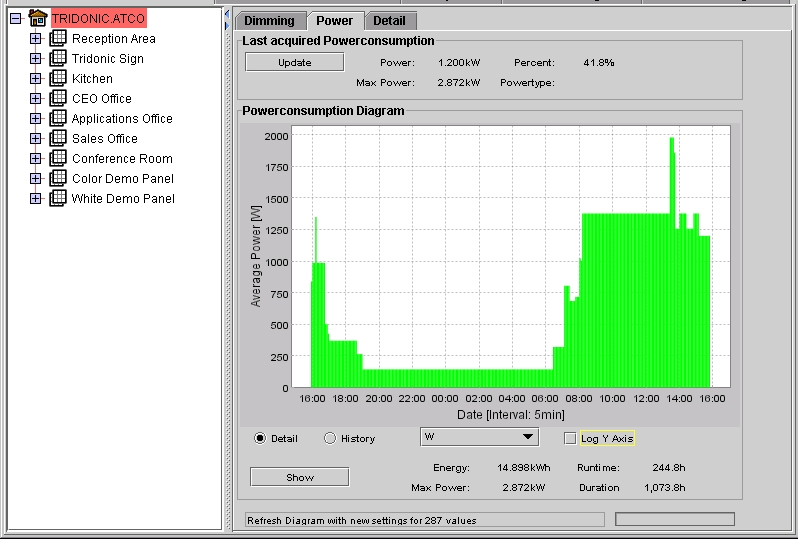The width and height of the screenshot is (798, 539).
Task: Click the Show button
Action: (x=300, y=477)
